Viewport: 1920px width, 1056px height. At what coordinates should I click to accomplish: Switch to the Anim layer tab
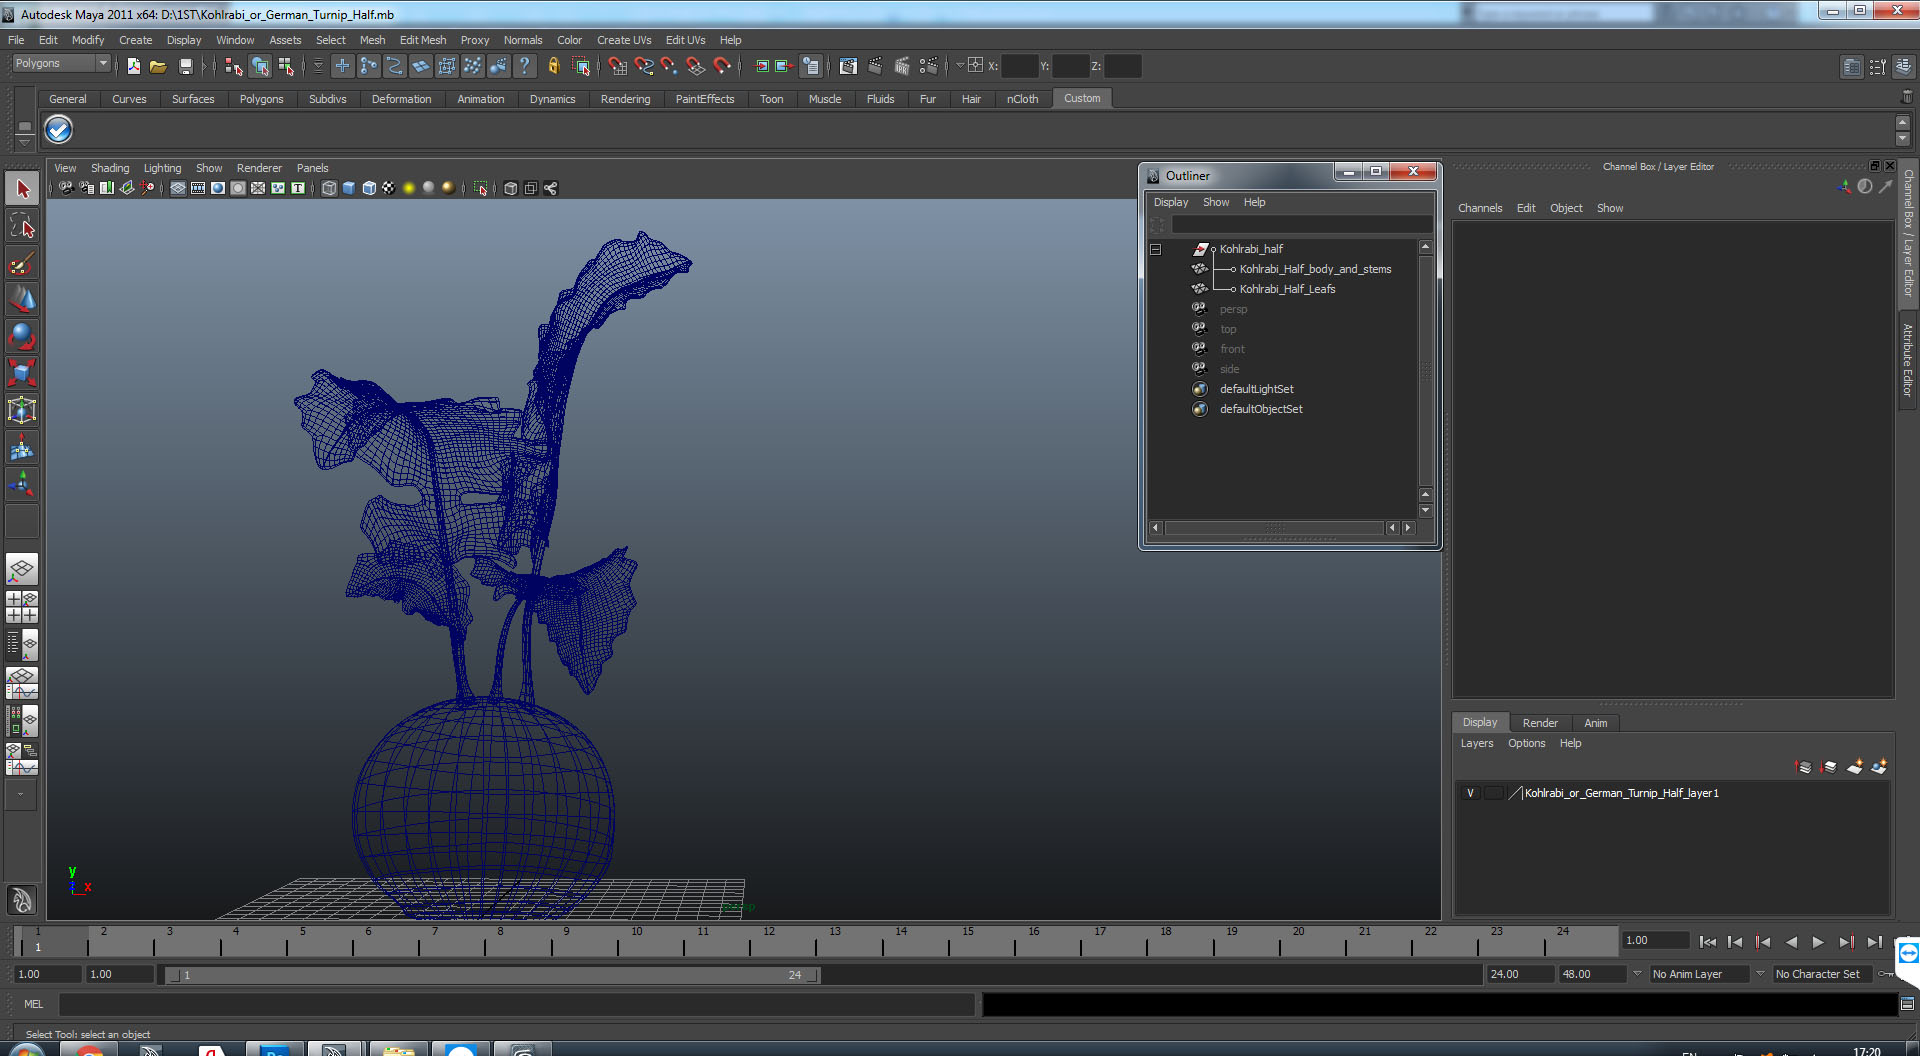point(1596,723)
